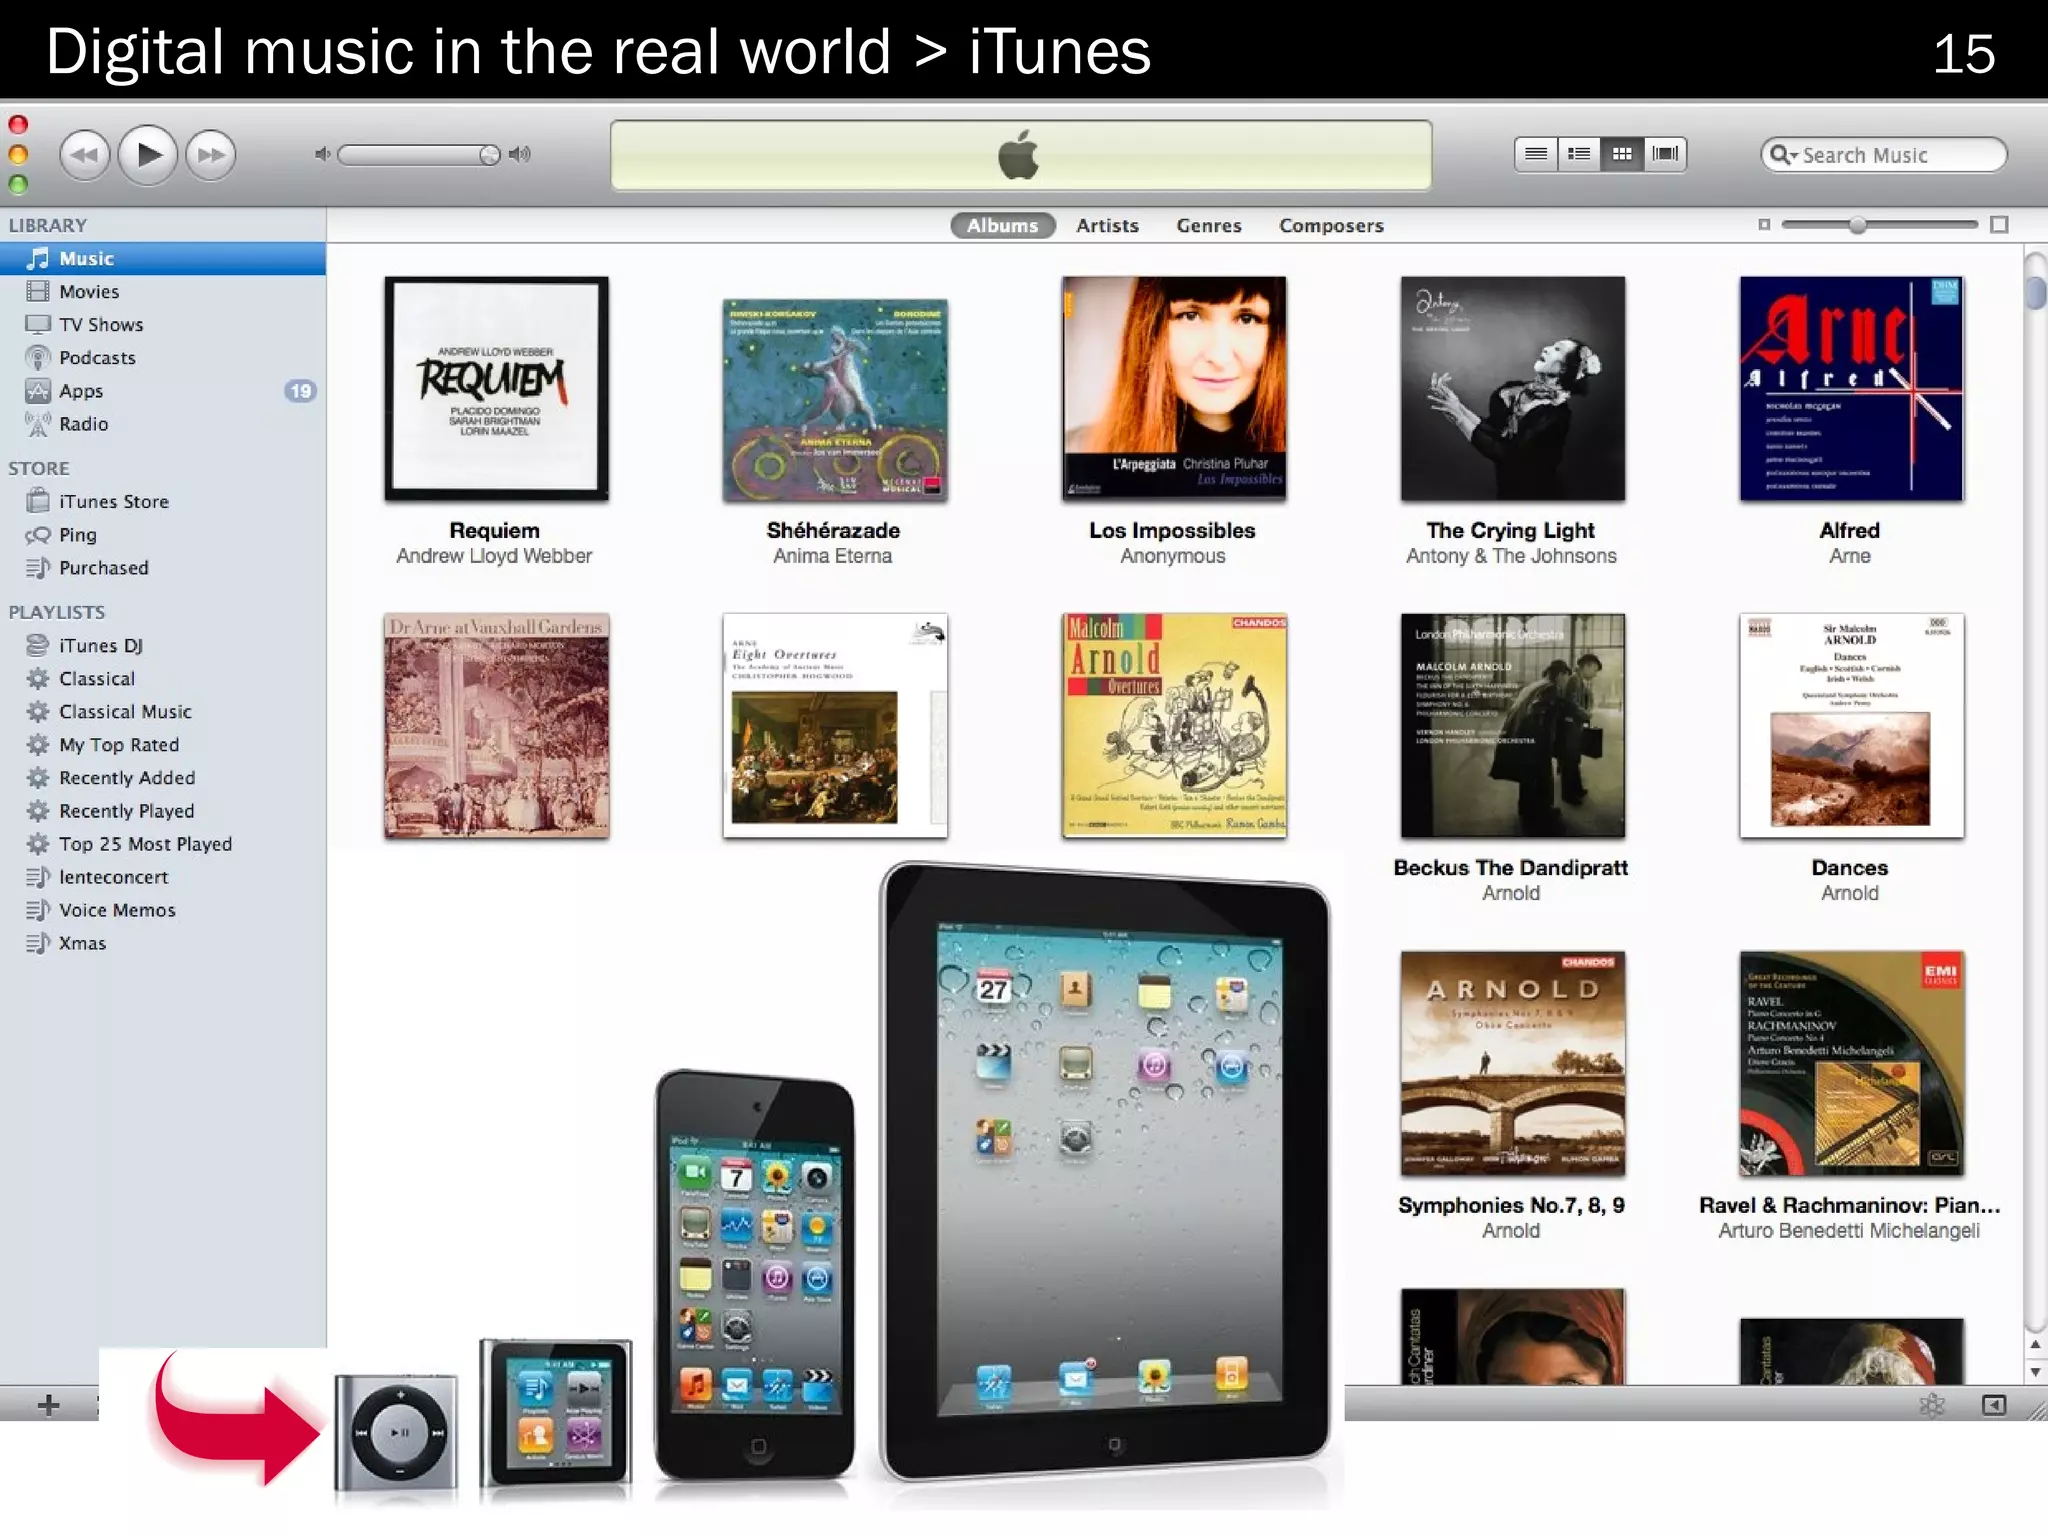Screen dimensions: 2048x1536
Task: Open Podcasts in the sidebar
Action: tap(163, 357)
